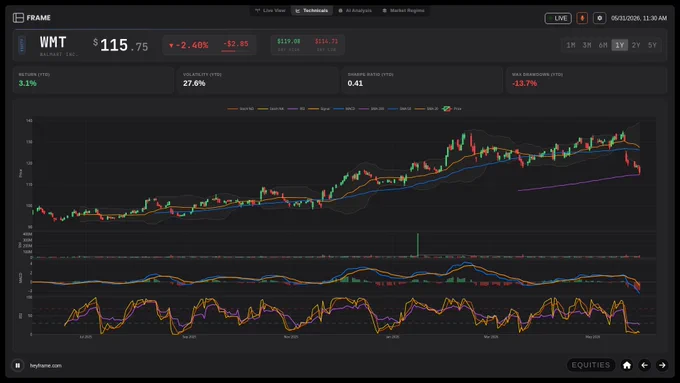This screenshot has width=680, height=383.
Task: Click the EQUITIES button
Action: (591, 365)
